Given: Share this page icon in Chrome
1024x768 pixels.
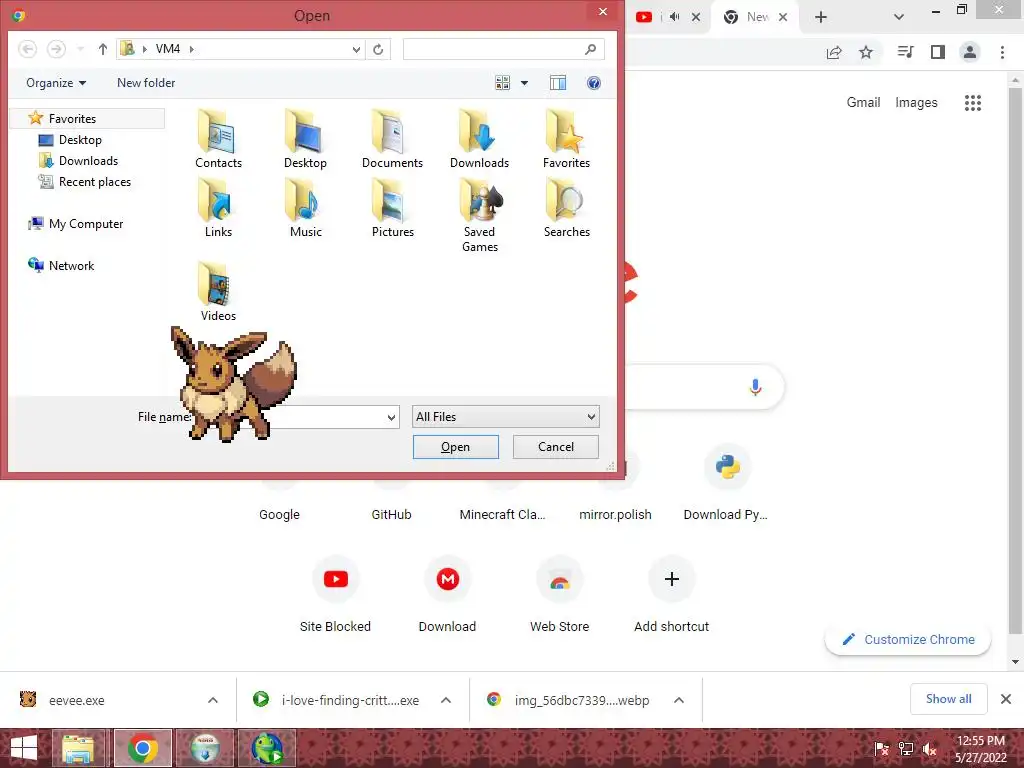Looking at the screenshot, I should click(834, 52).
